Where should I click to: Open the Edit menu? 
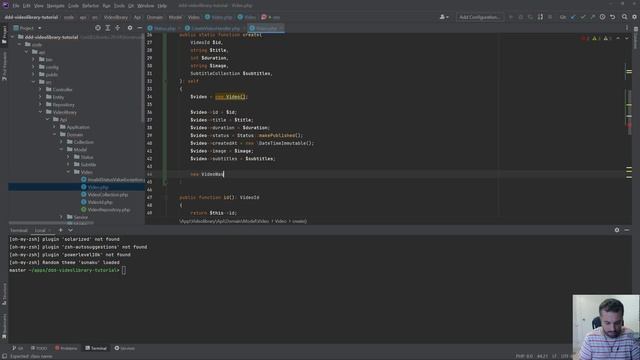(x=27, y=6)
